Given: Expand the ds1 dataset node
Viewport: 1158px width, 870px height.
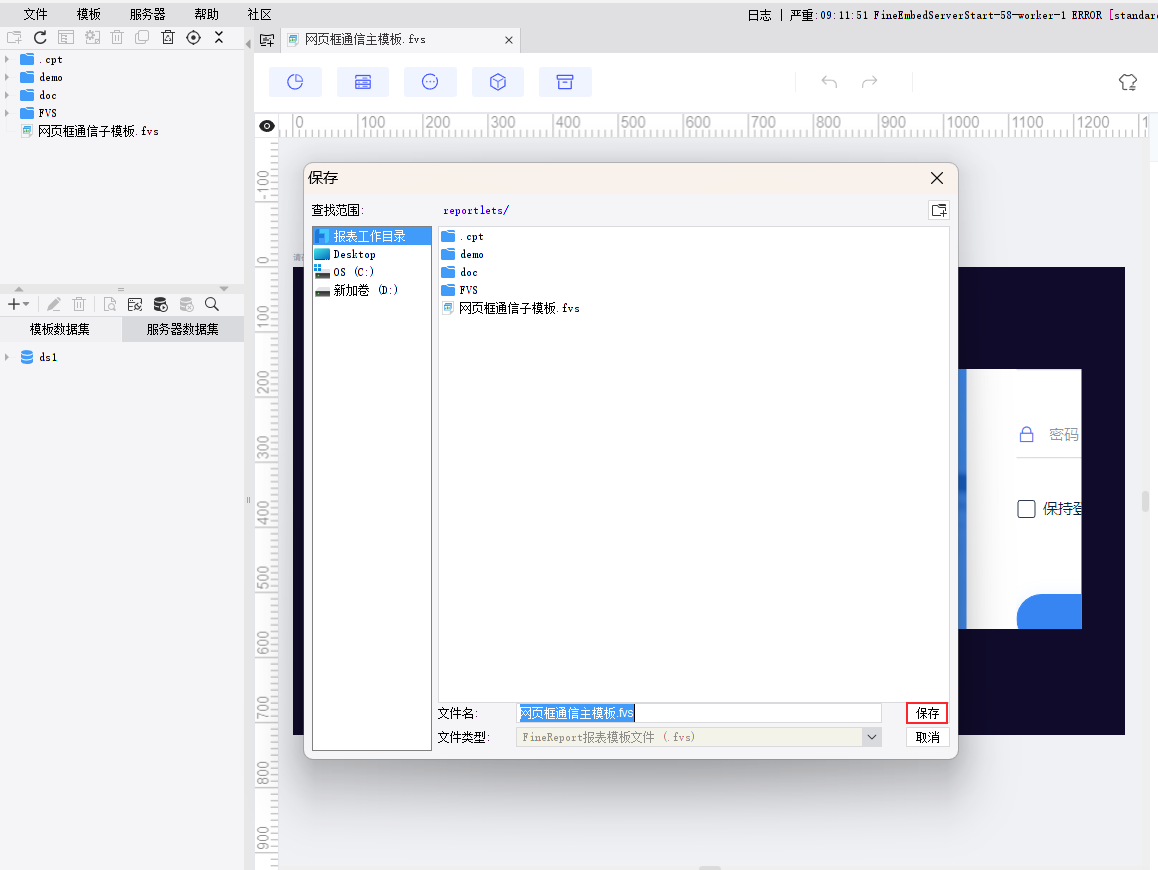Looking at the screenshot, I should point(7,357).
